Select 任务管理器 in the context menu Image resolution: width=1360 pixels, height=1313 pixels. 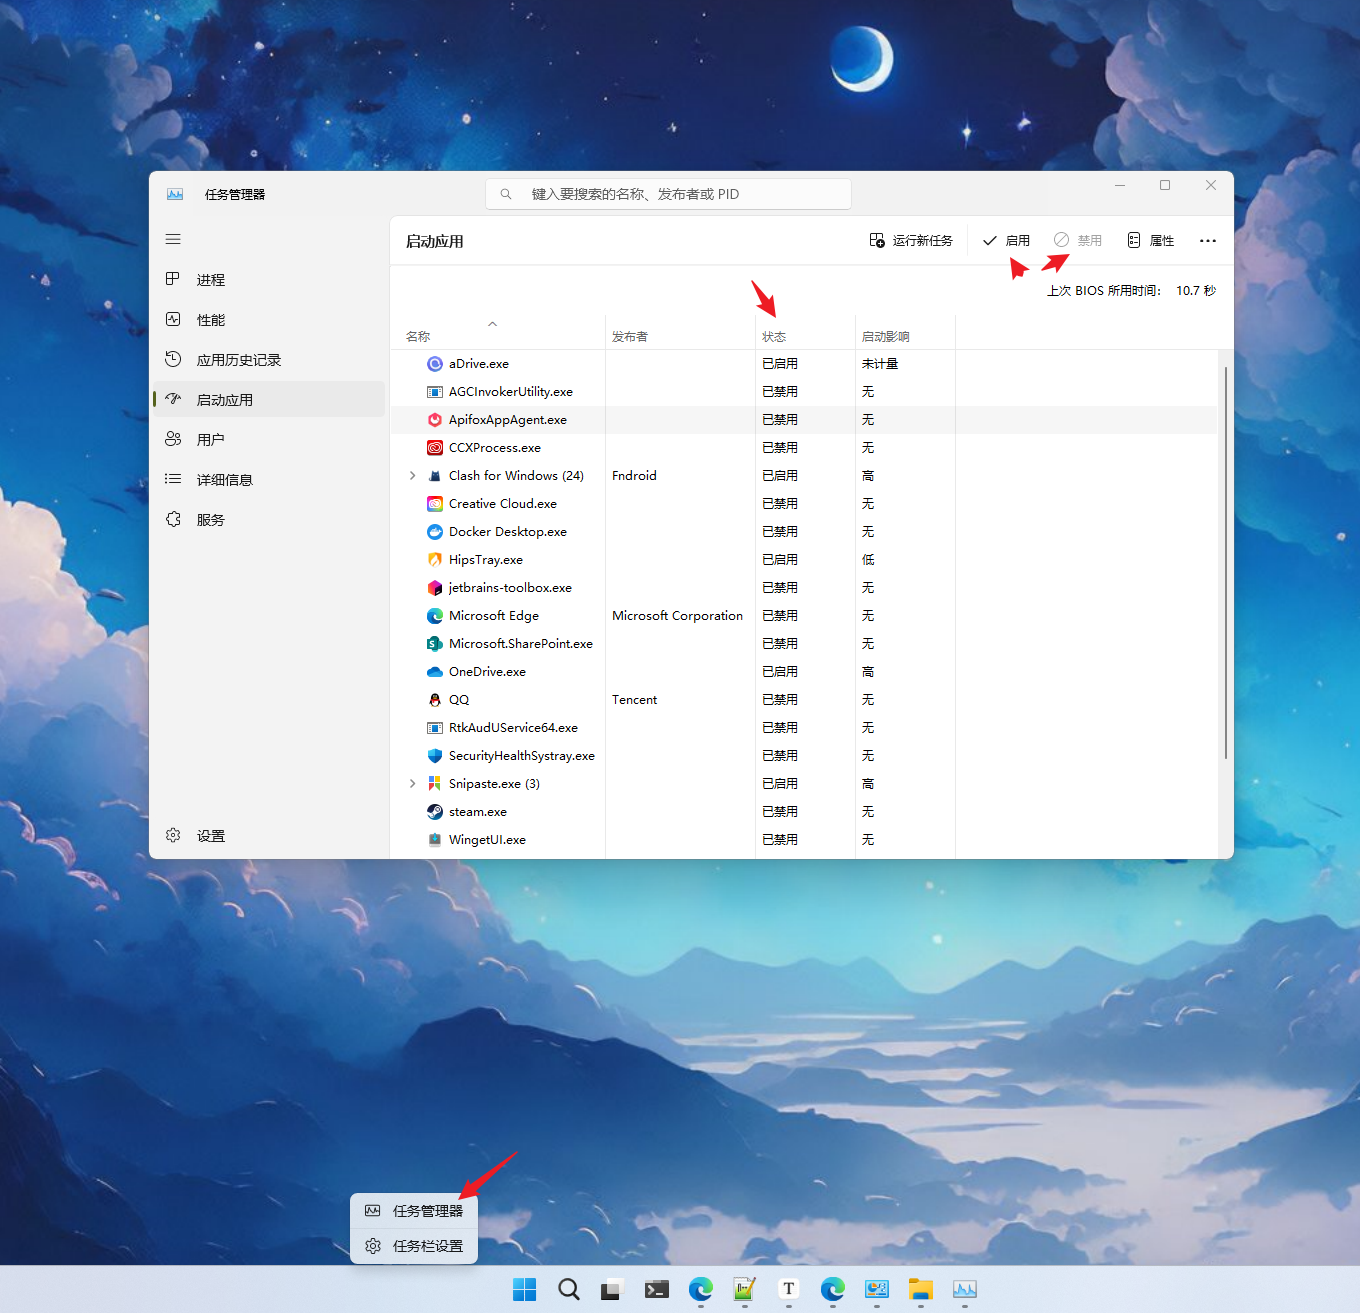pyautogui.click(x=427, y=1211)
